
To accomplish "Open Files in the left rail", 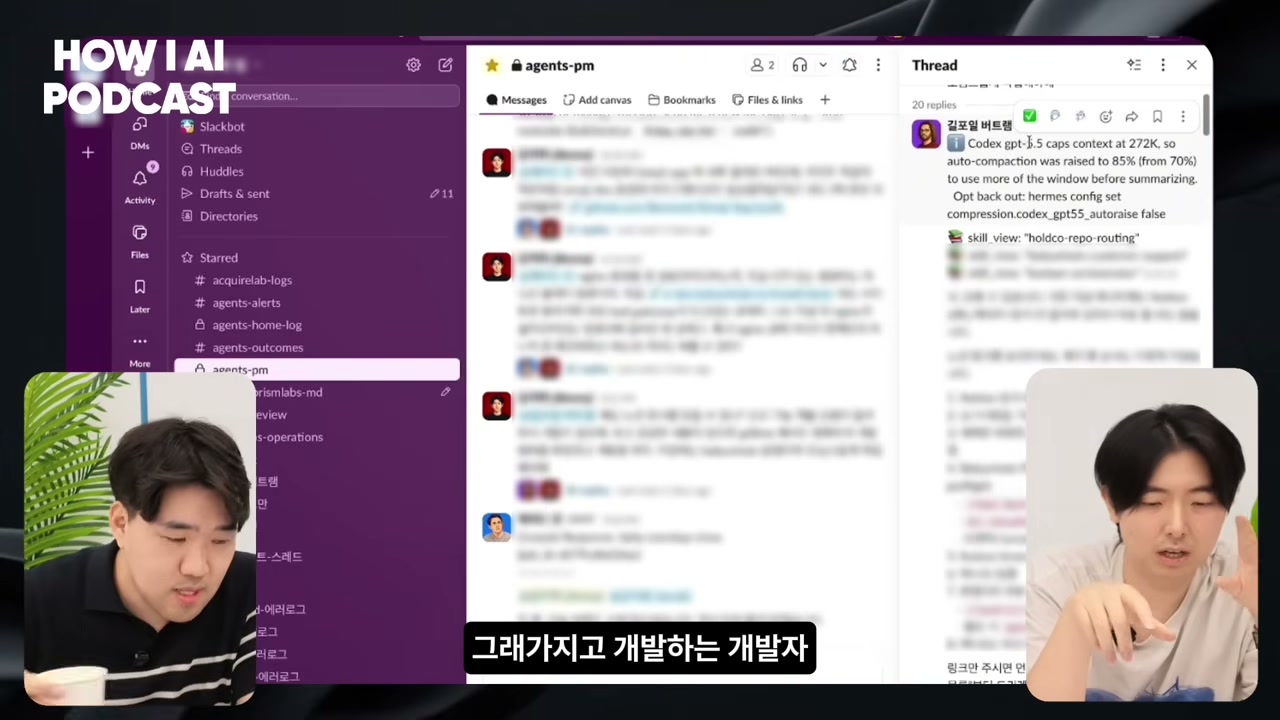I will (140, 240).
